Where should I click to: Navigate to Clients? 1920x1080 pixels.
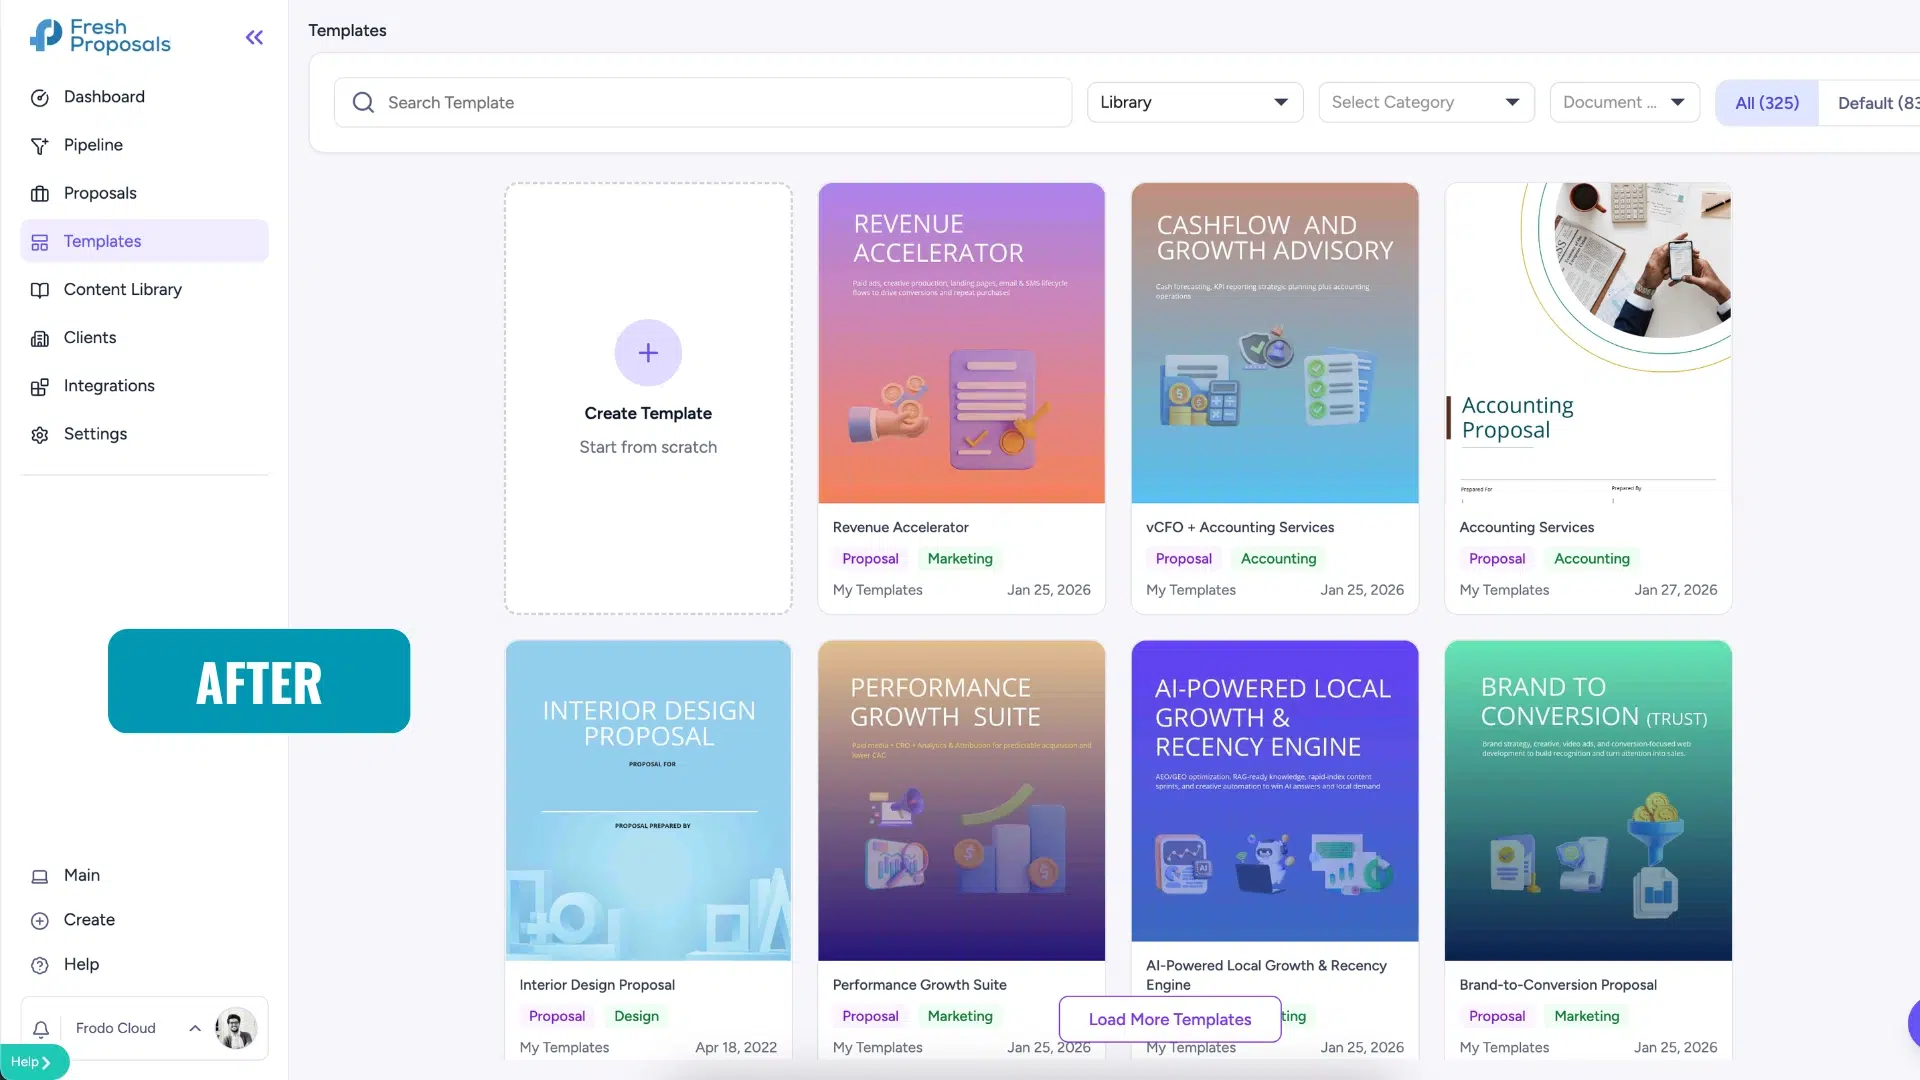(x=144, y=337)
